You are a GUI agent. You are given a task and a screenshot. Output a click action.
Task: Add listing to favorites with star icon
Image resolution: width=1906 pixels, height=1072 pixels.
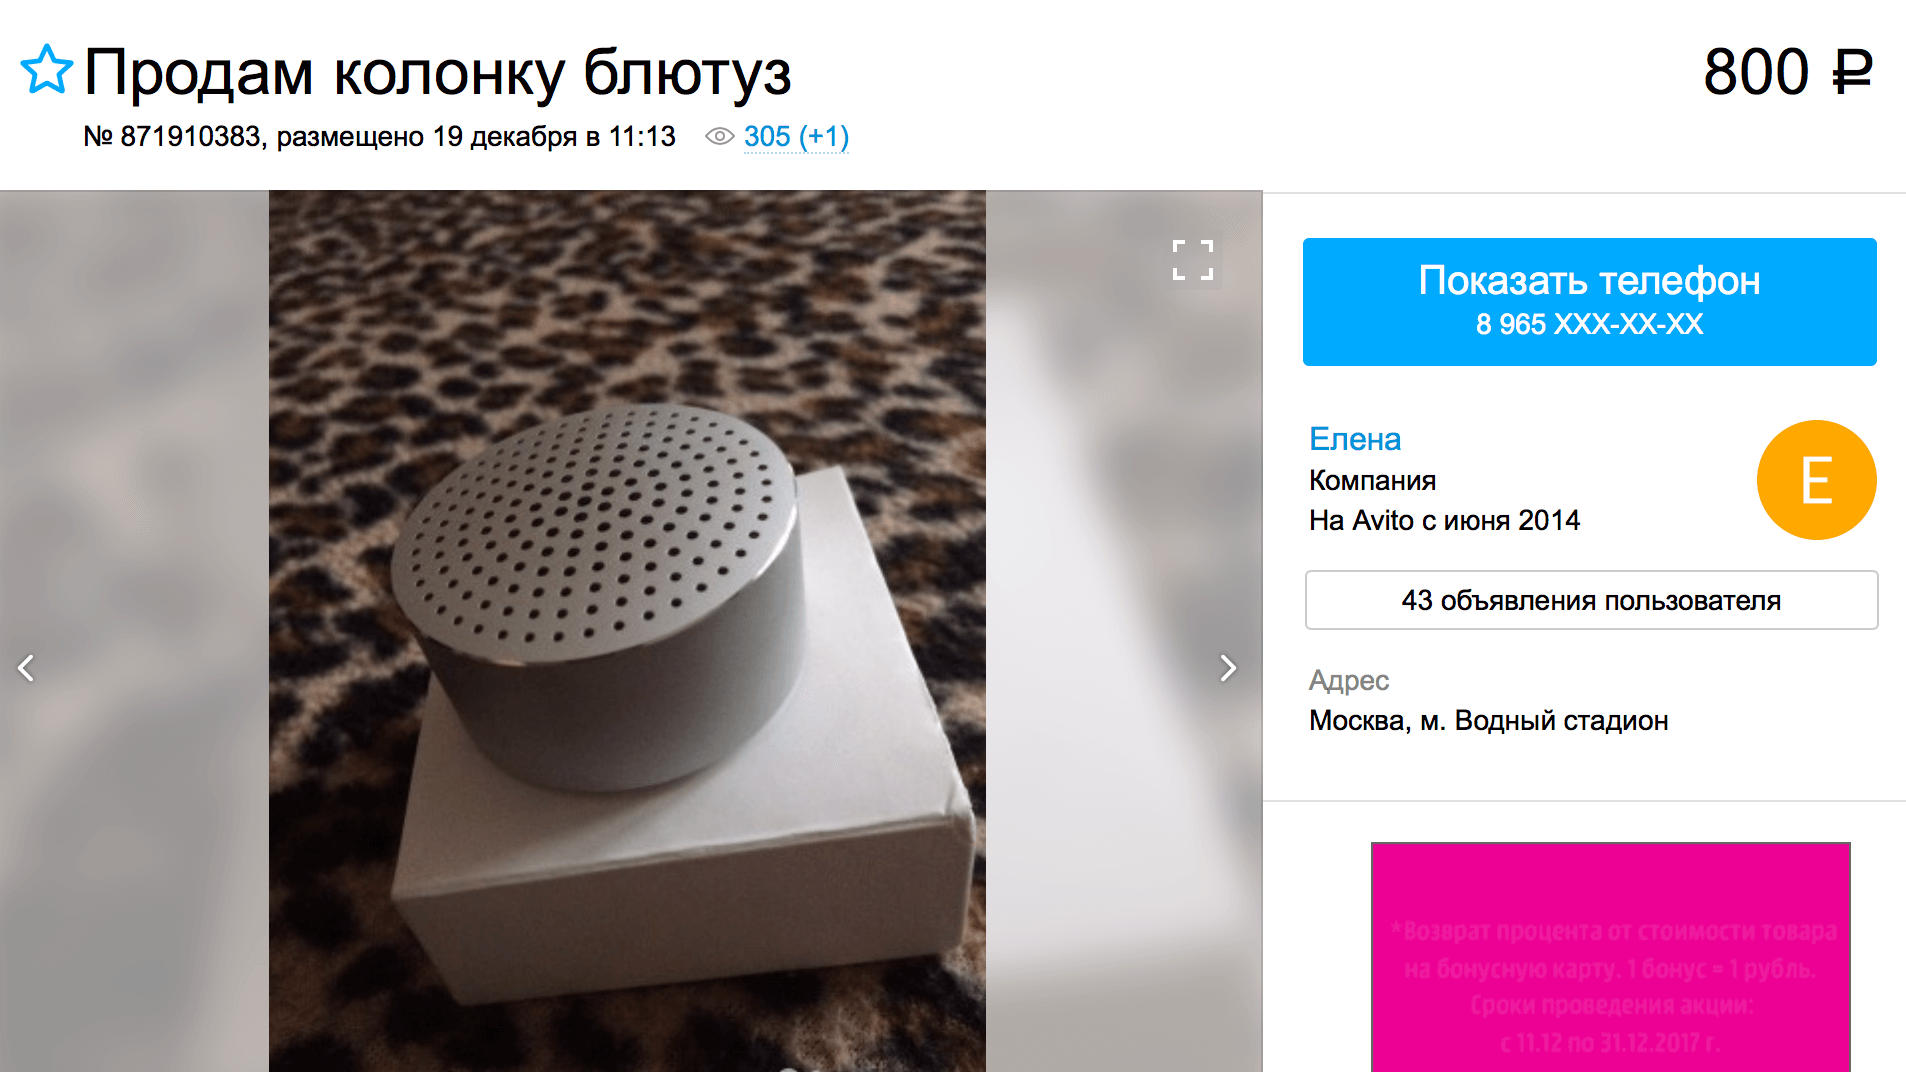coord(47,70)
